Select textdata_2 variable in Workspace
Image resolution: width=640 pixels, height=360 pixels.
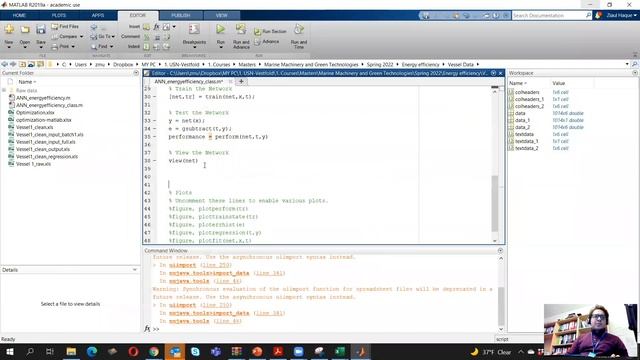coord(527,148)
